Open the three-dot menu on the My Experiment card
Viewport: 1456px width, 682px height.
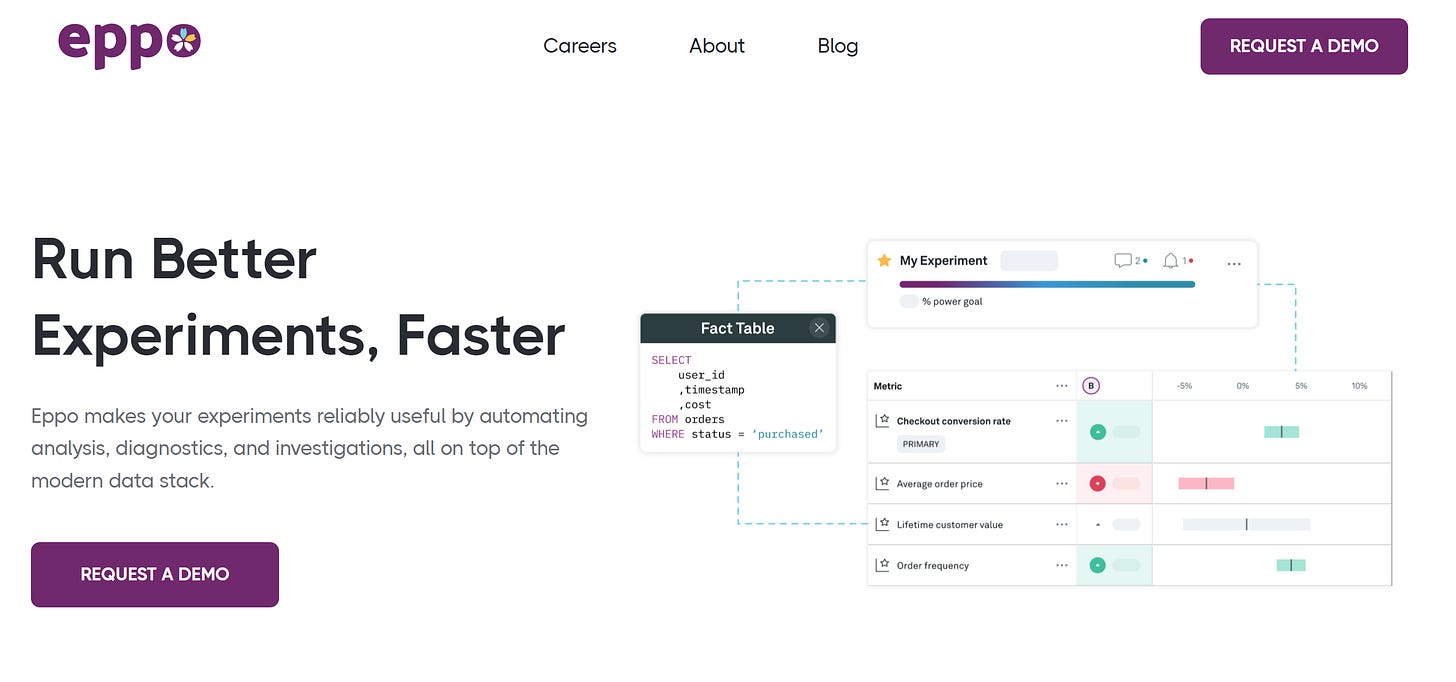coord(1234,264)
